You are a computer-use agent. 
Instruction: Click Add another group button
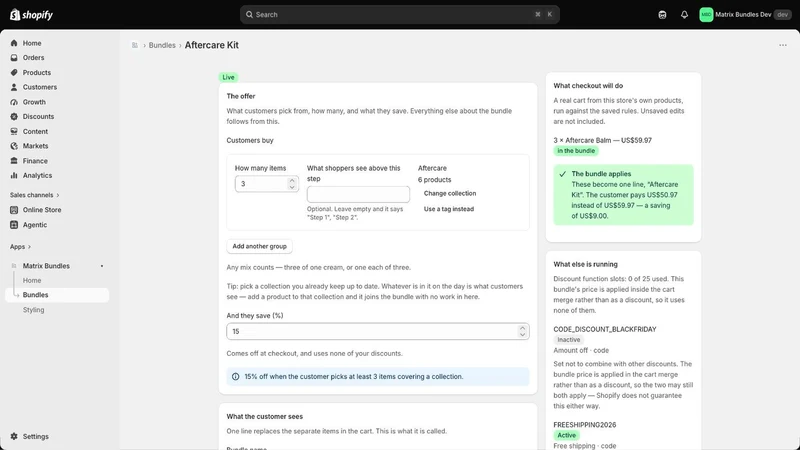[x=259, y=246]
